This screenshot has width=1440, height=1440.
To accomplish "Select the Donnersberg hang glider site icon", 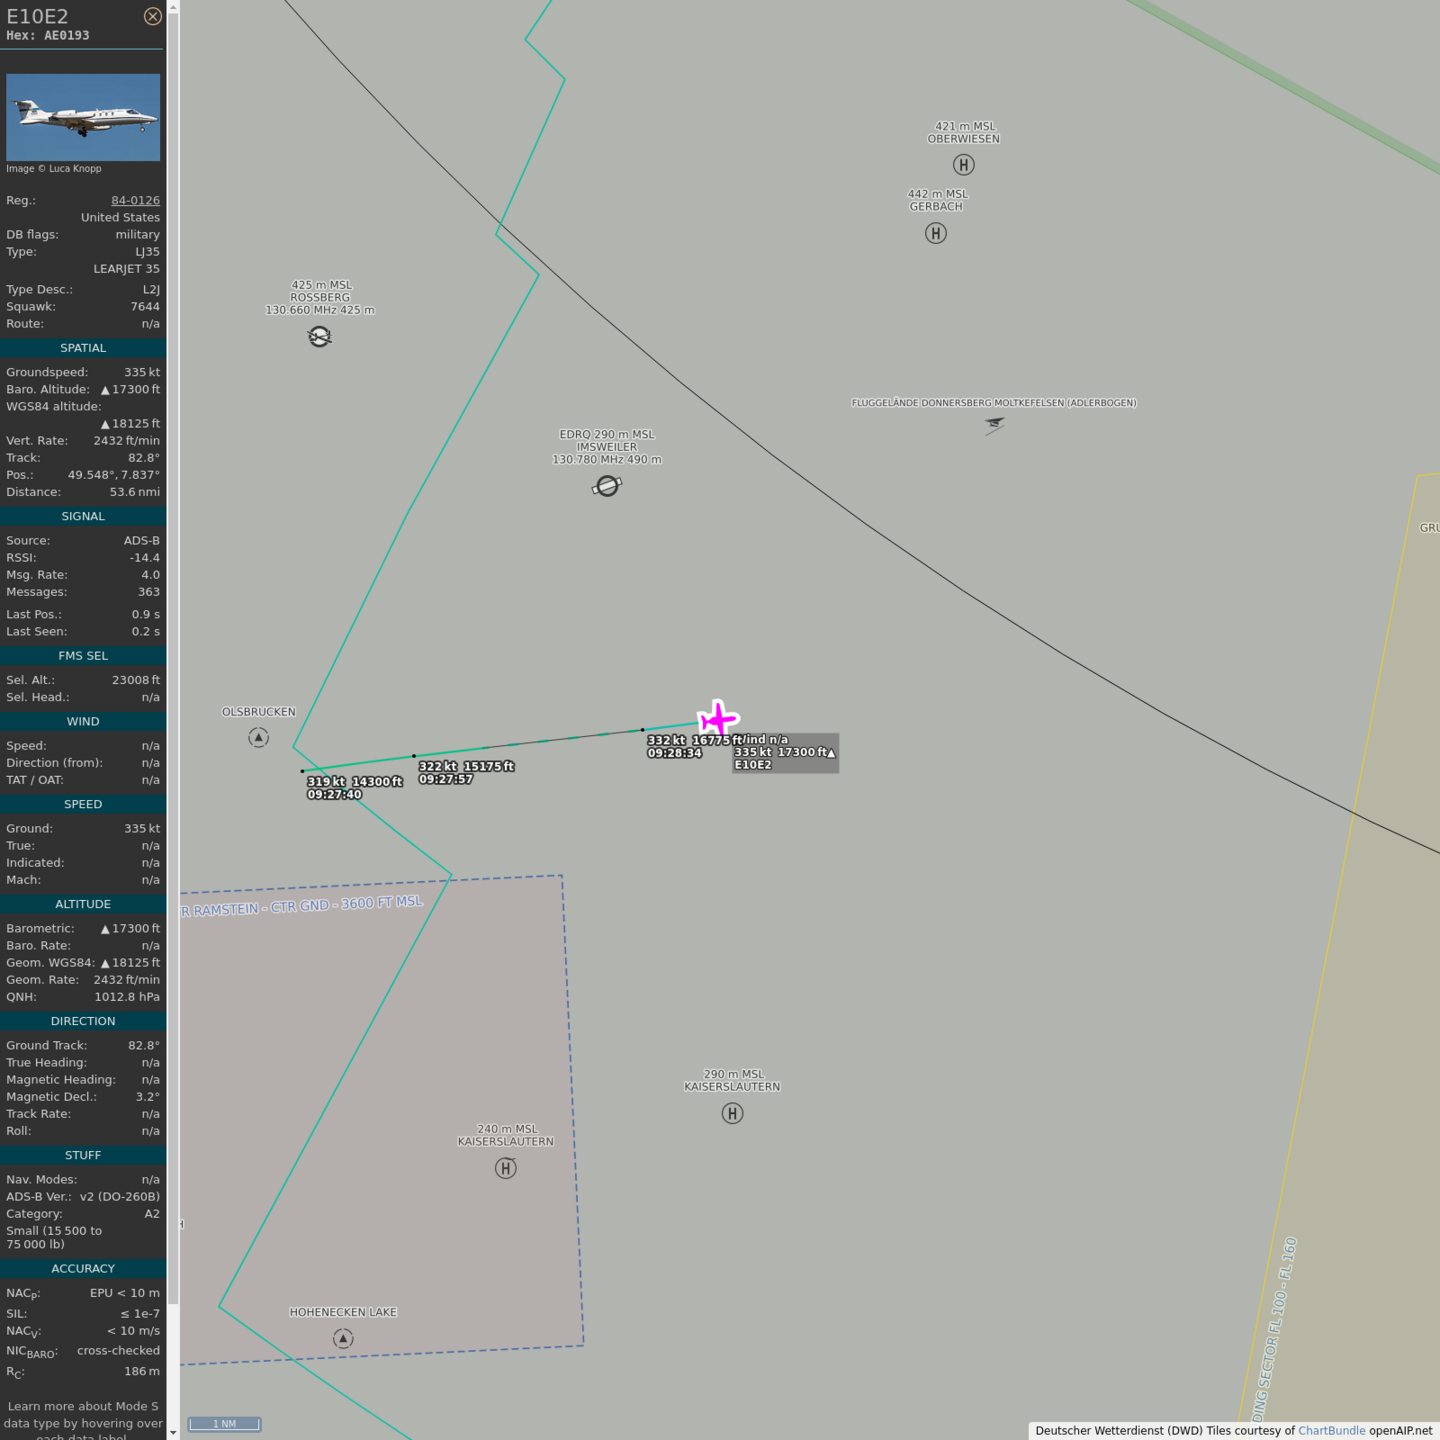I will click(993, 425).
